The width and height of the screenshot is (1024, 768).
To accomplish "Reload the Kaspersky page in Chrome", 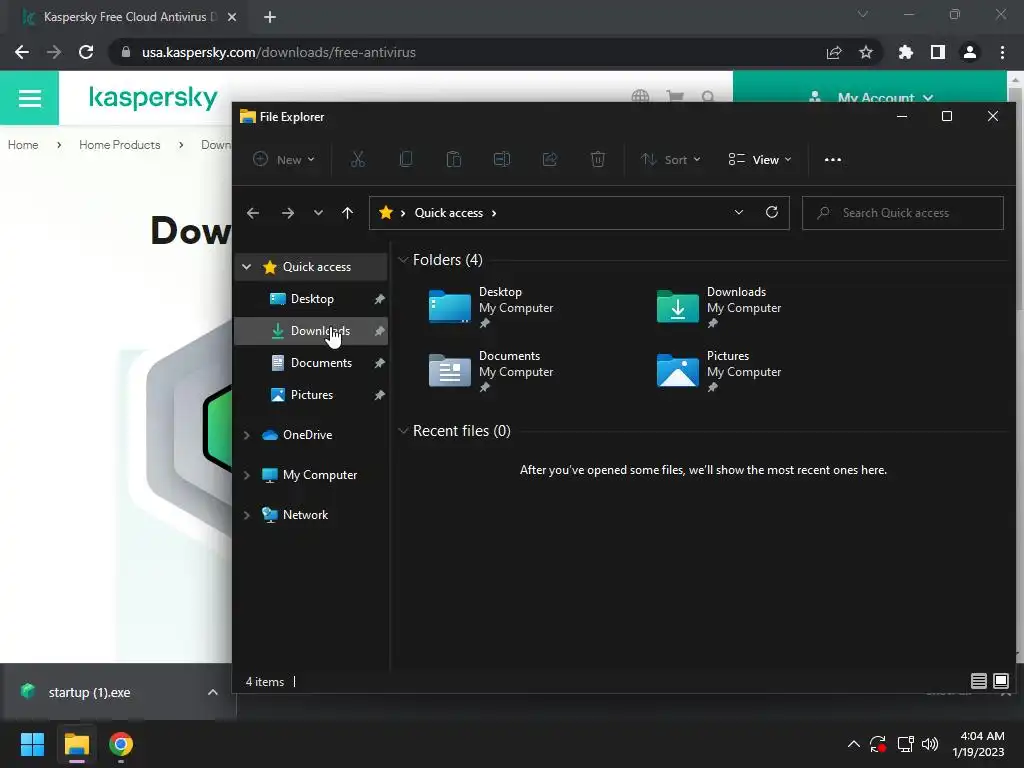I will click(86, 52).
